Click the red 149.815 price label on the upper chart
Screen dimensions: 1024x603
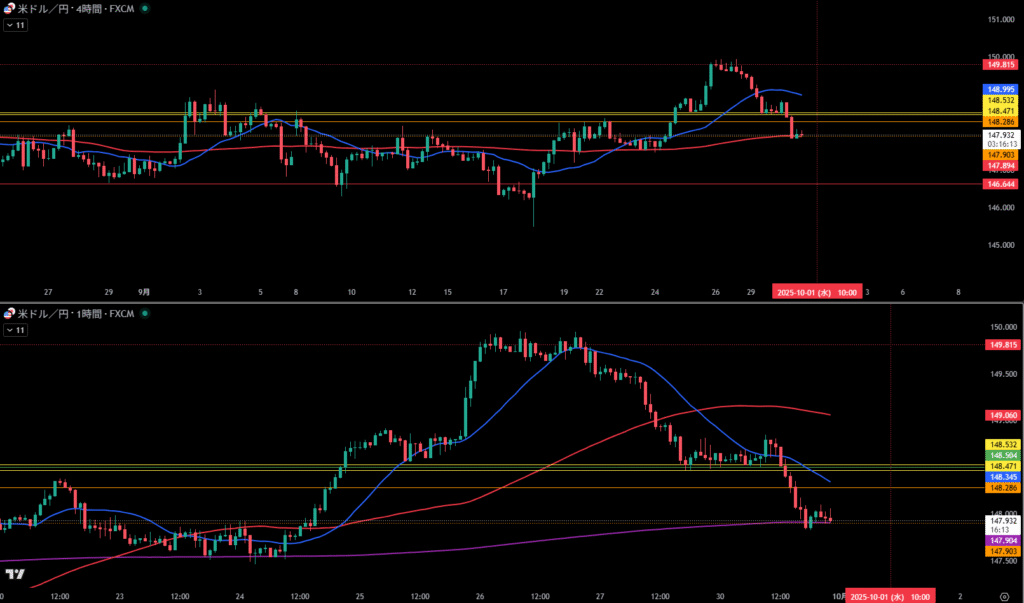[x=1001, y=64]
